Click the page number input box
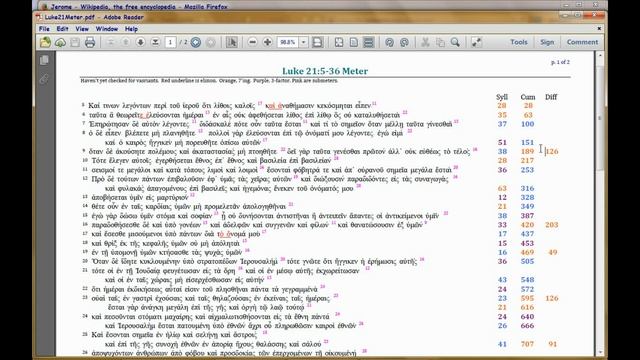640x360 pixels. (x=170, y=42)
